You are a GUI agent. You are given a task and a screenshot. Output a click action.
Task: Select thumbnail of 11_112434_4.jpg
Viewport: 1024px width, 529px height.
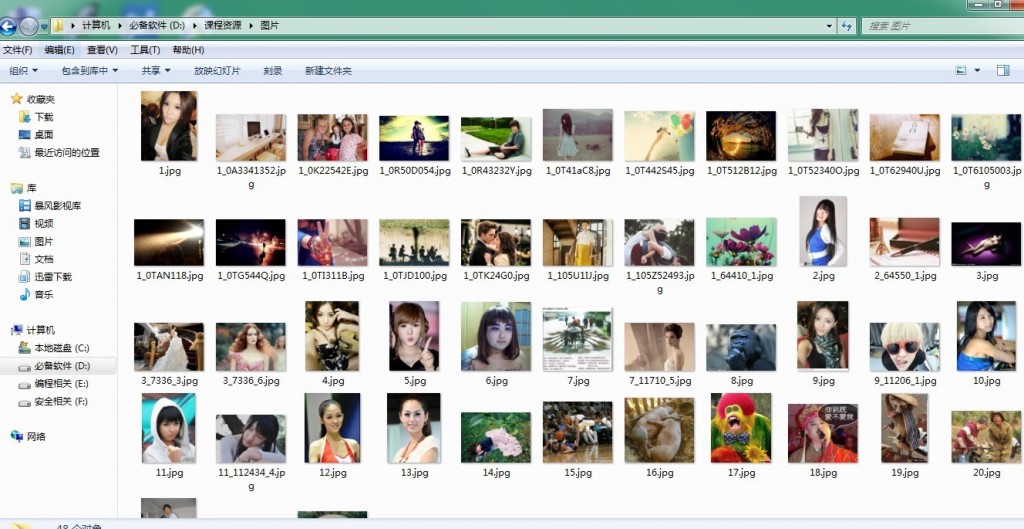coord(251,439)
